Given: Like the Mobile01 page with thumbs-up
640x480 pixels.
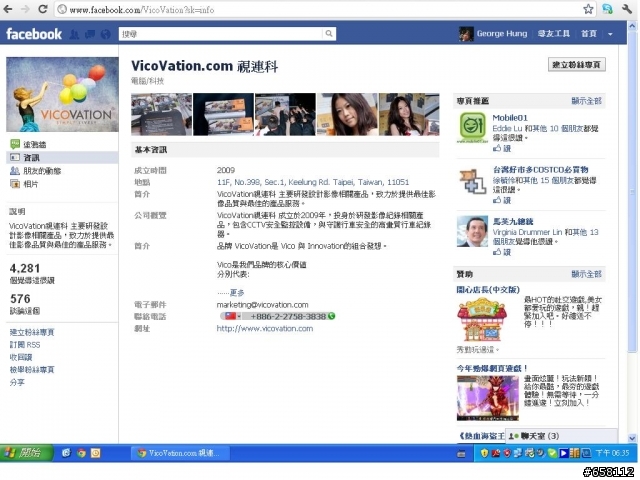Looking at the screenshot, I should pos(502,149).
